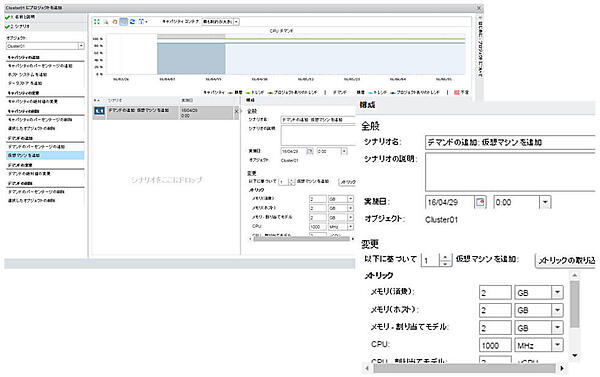Select デマンドの絶対値の変更 scenario
This screenshot has width=600, height=377.
click(29, 174)
